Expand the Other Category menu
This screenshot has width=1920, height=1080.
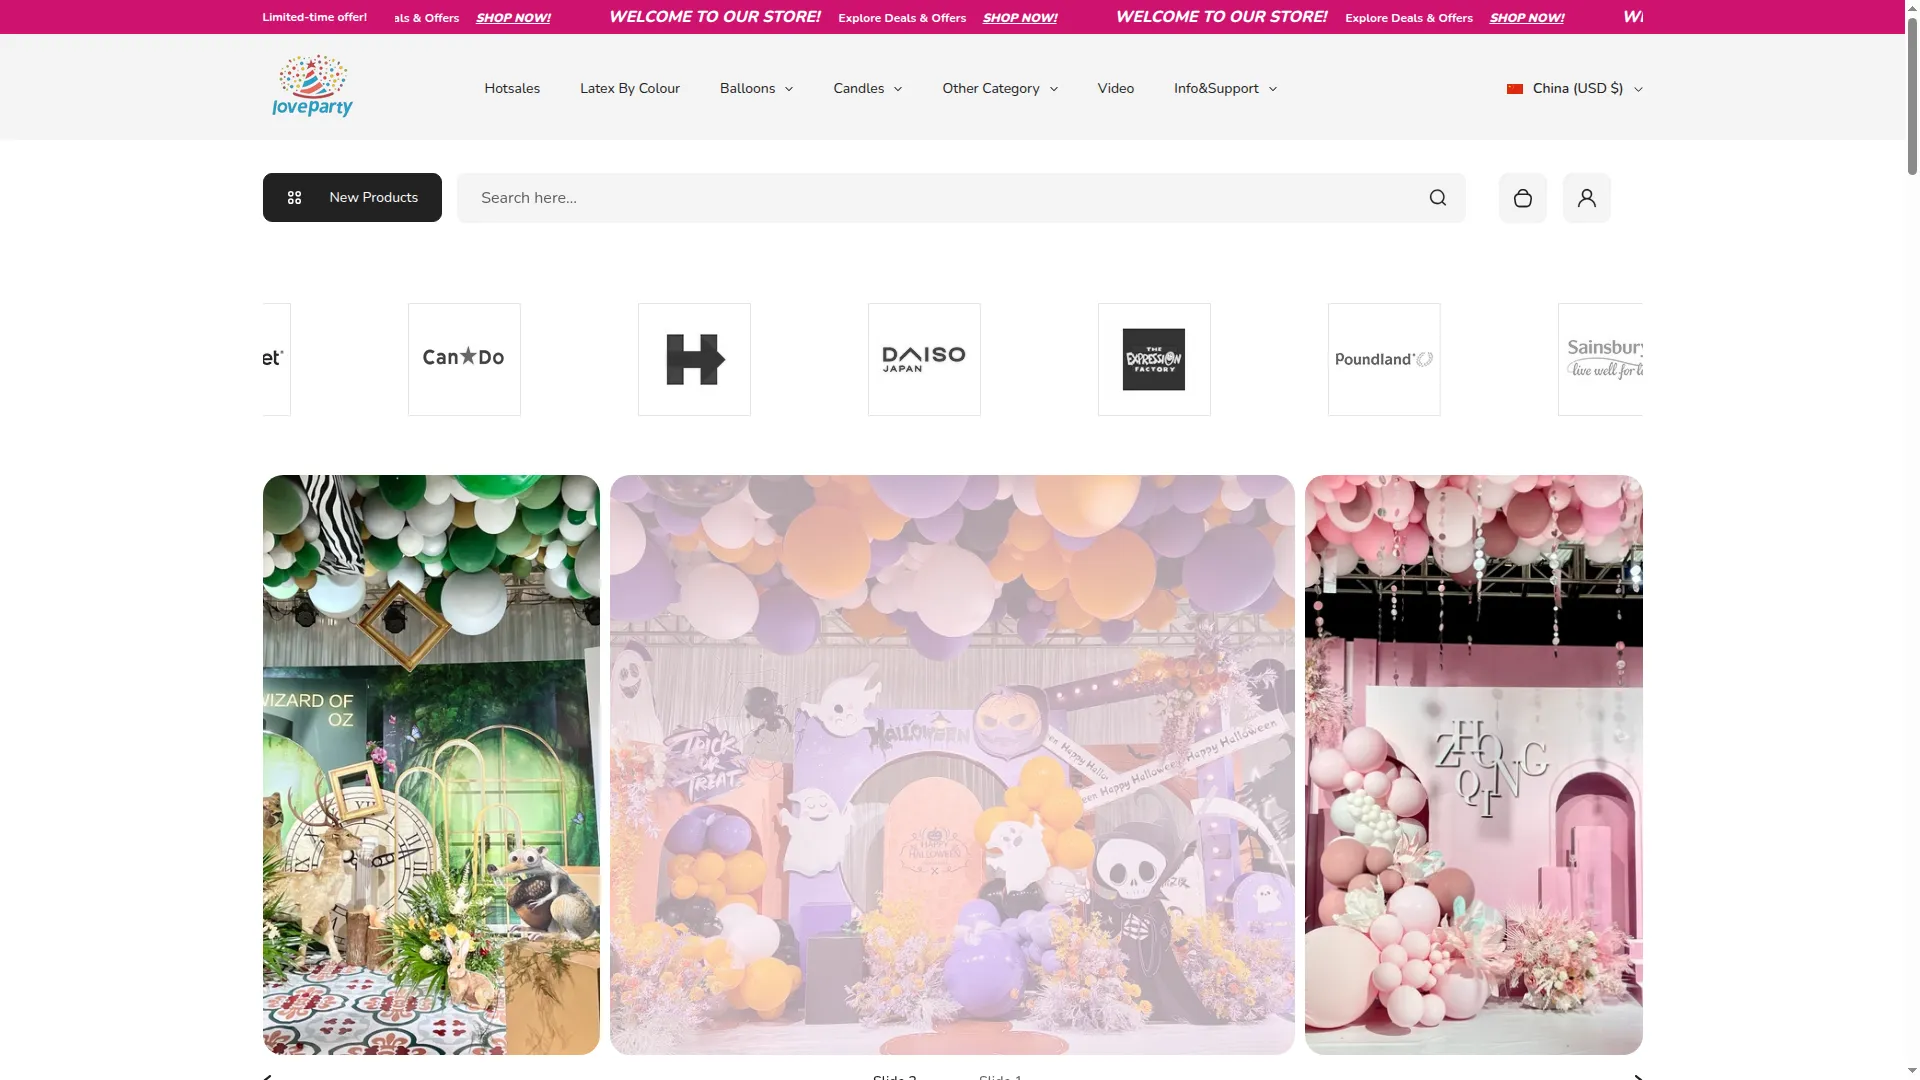pos(999,89)
